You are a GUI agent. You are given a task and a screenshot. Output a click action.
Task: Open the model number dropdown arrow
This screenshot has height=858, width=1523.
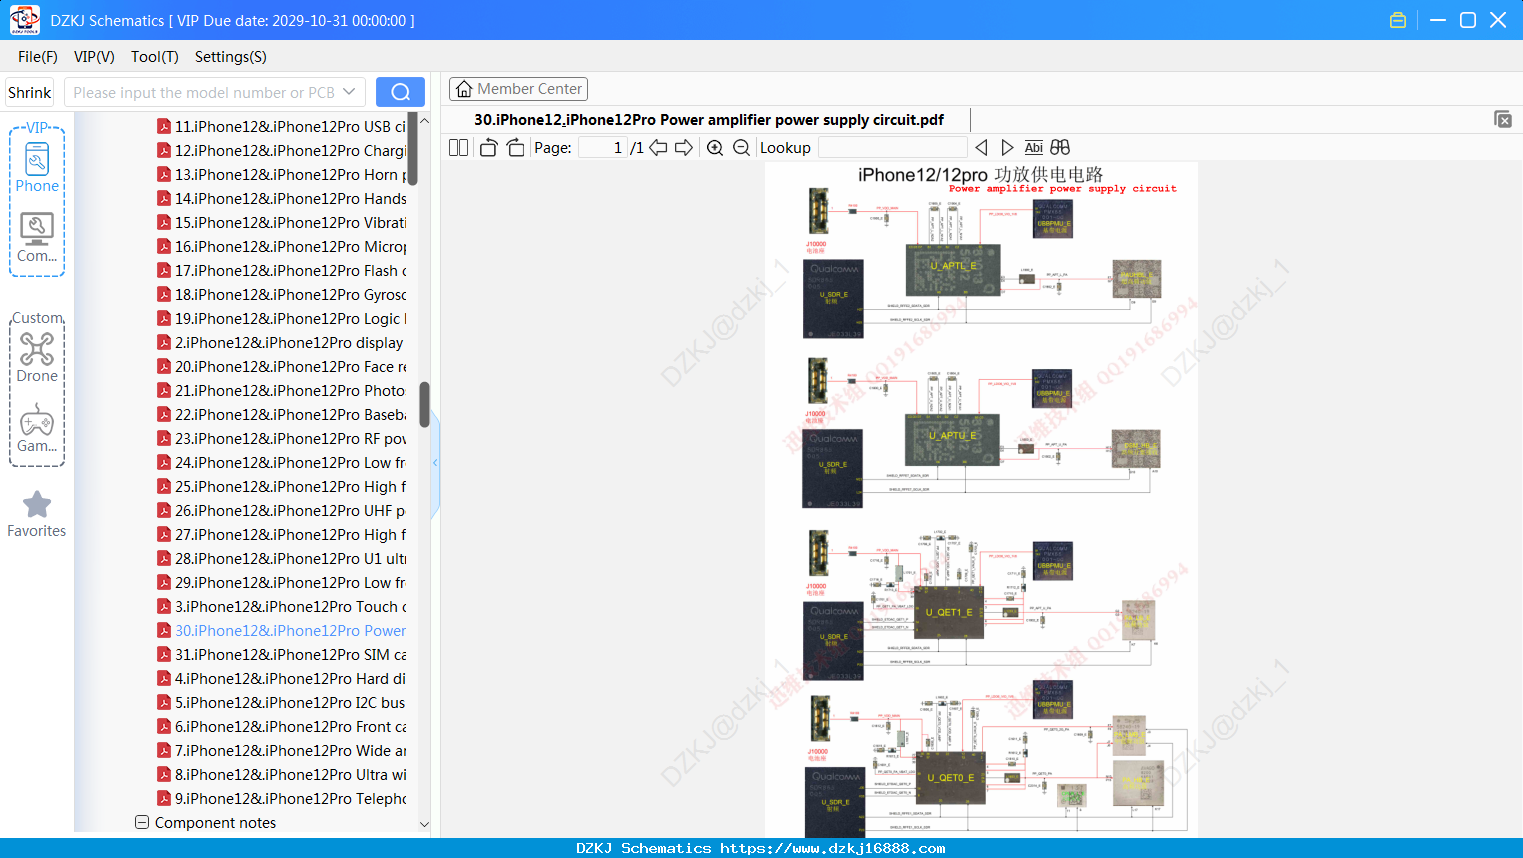[x=349, y=92]
